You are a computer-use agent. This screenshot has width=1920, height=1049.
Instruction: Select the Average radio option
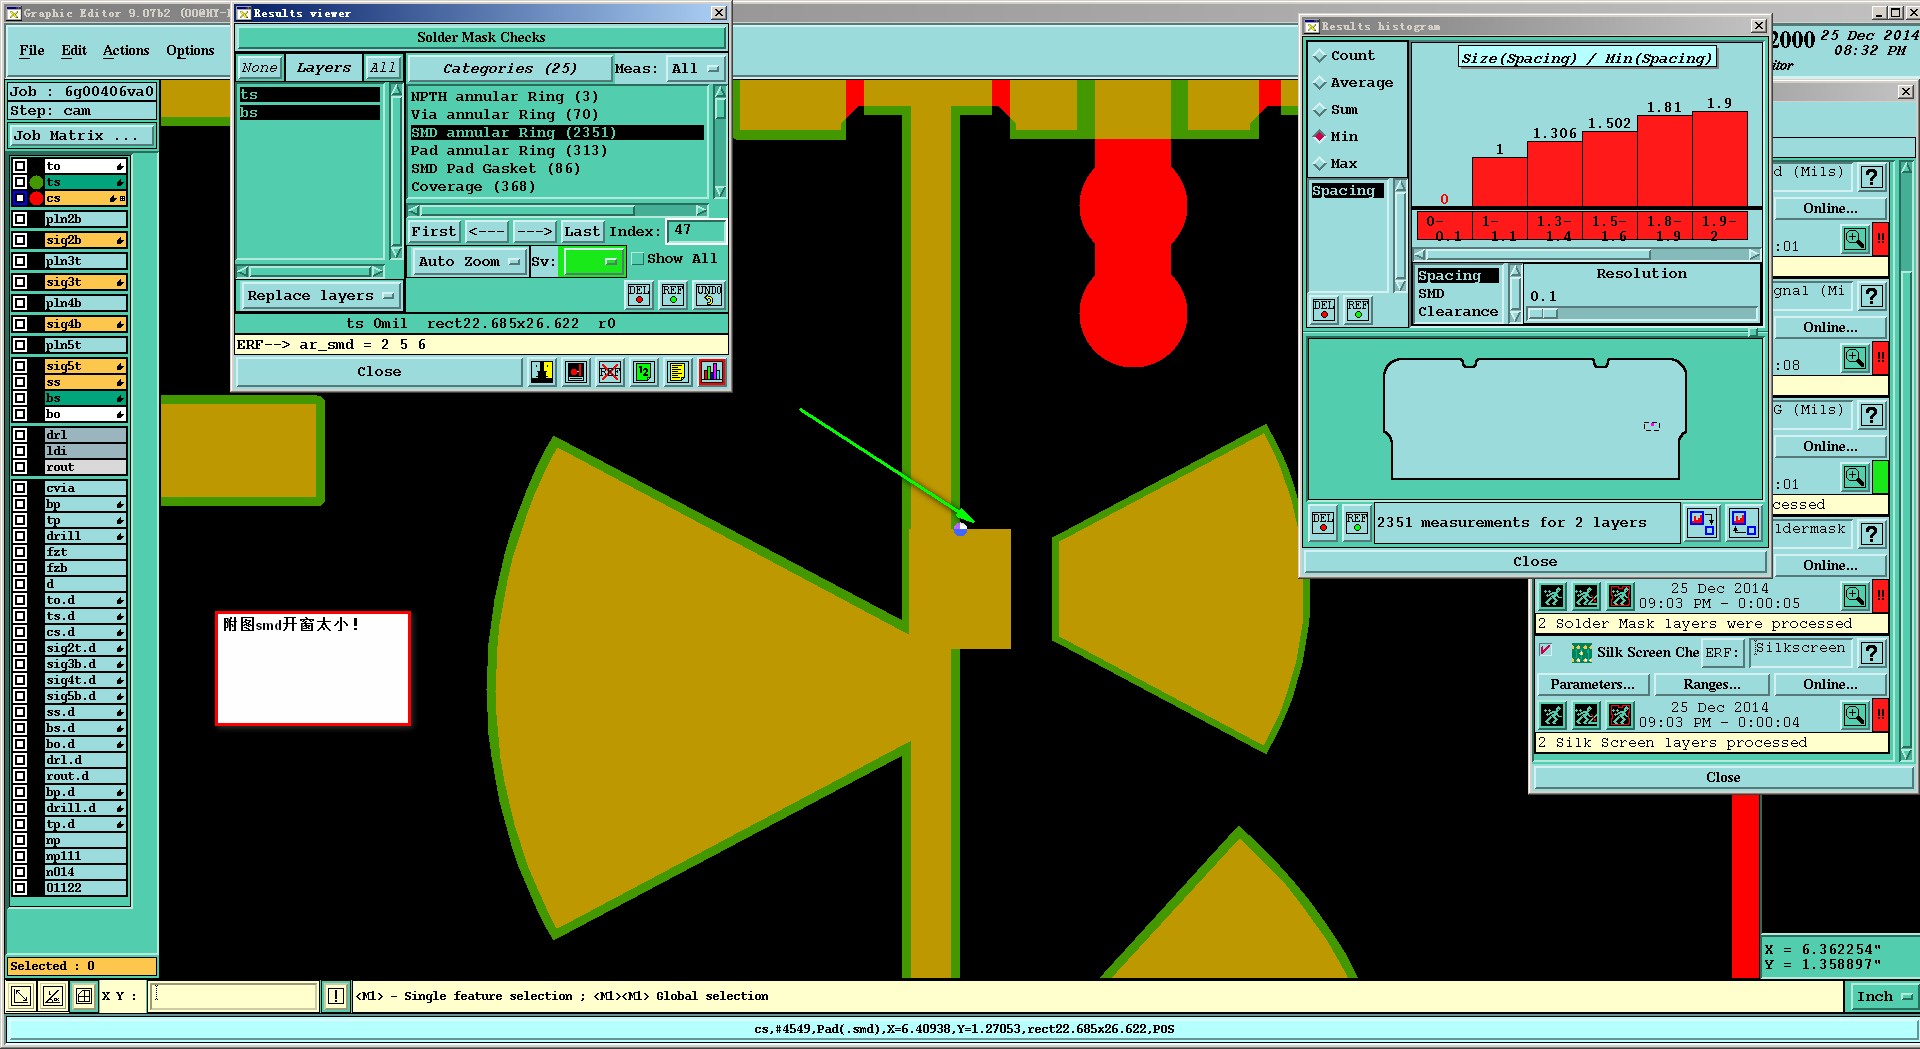click(x=1320, y=83)
